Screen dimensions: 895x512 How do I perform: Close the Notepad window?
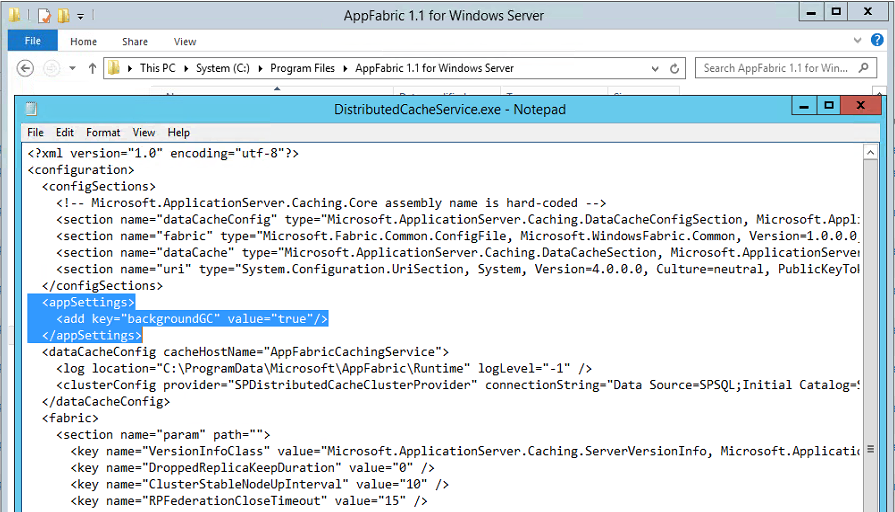[x=861, y=106]
